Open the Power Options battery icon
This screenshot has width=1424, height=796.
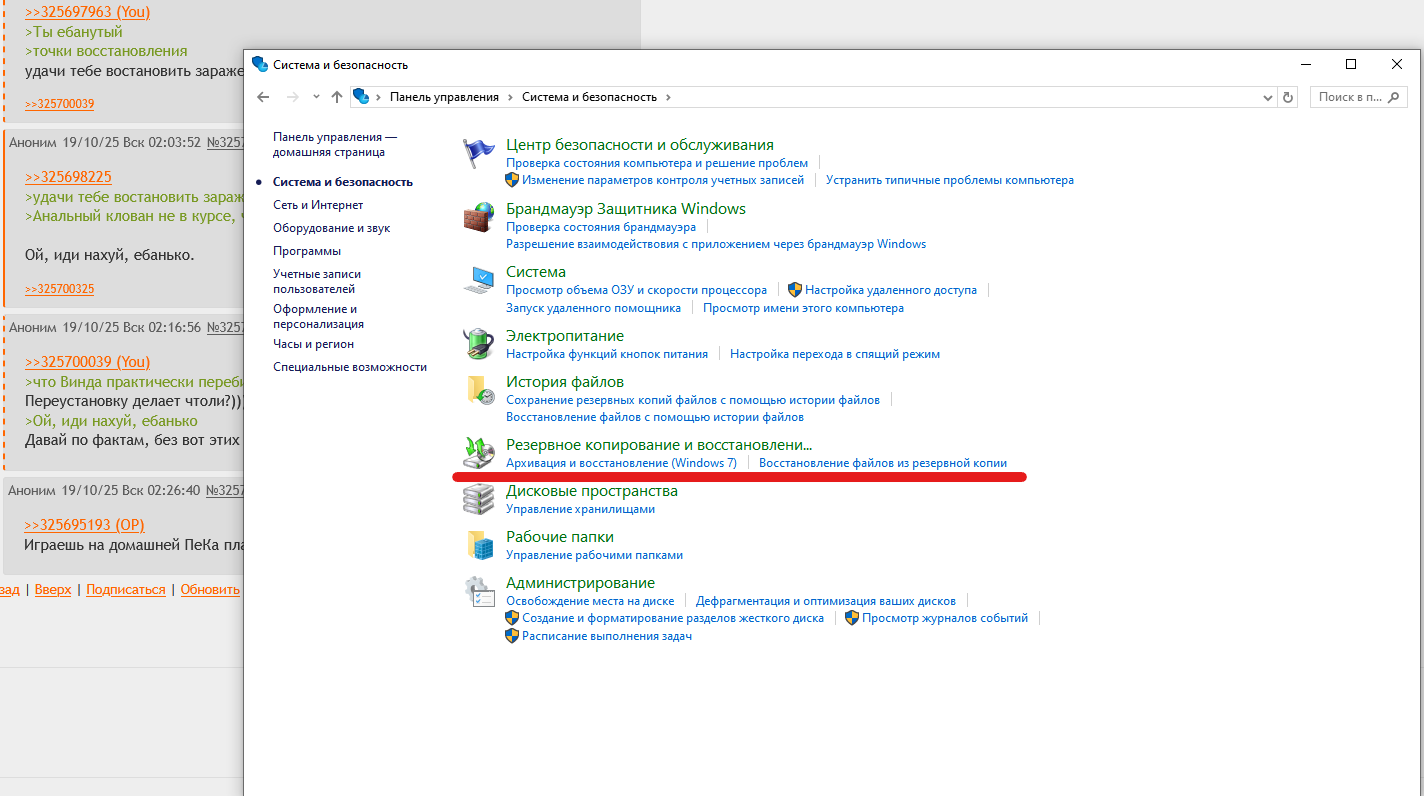tap(479, 344)
